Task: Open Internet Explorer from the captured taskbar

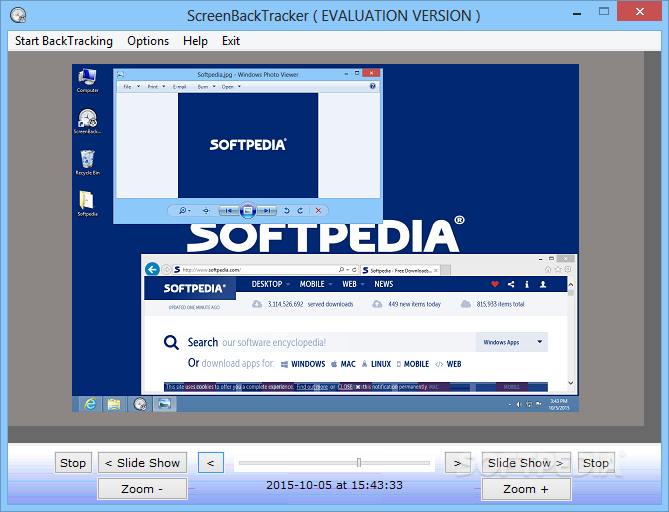Action: [90, 404]
